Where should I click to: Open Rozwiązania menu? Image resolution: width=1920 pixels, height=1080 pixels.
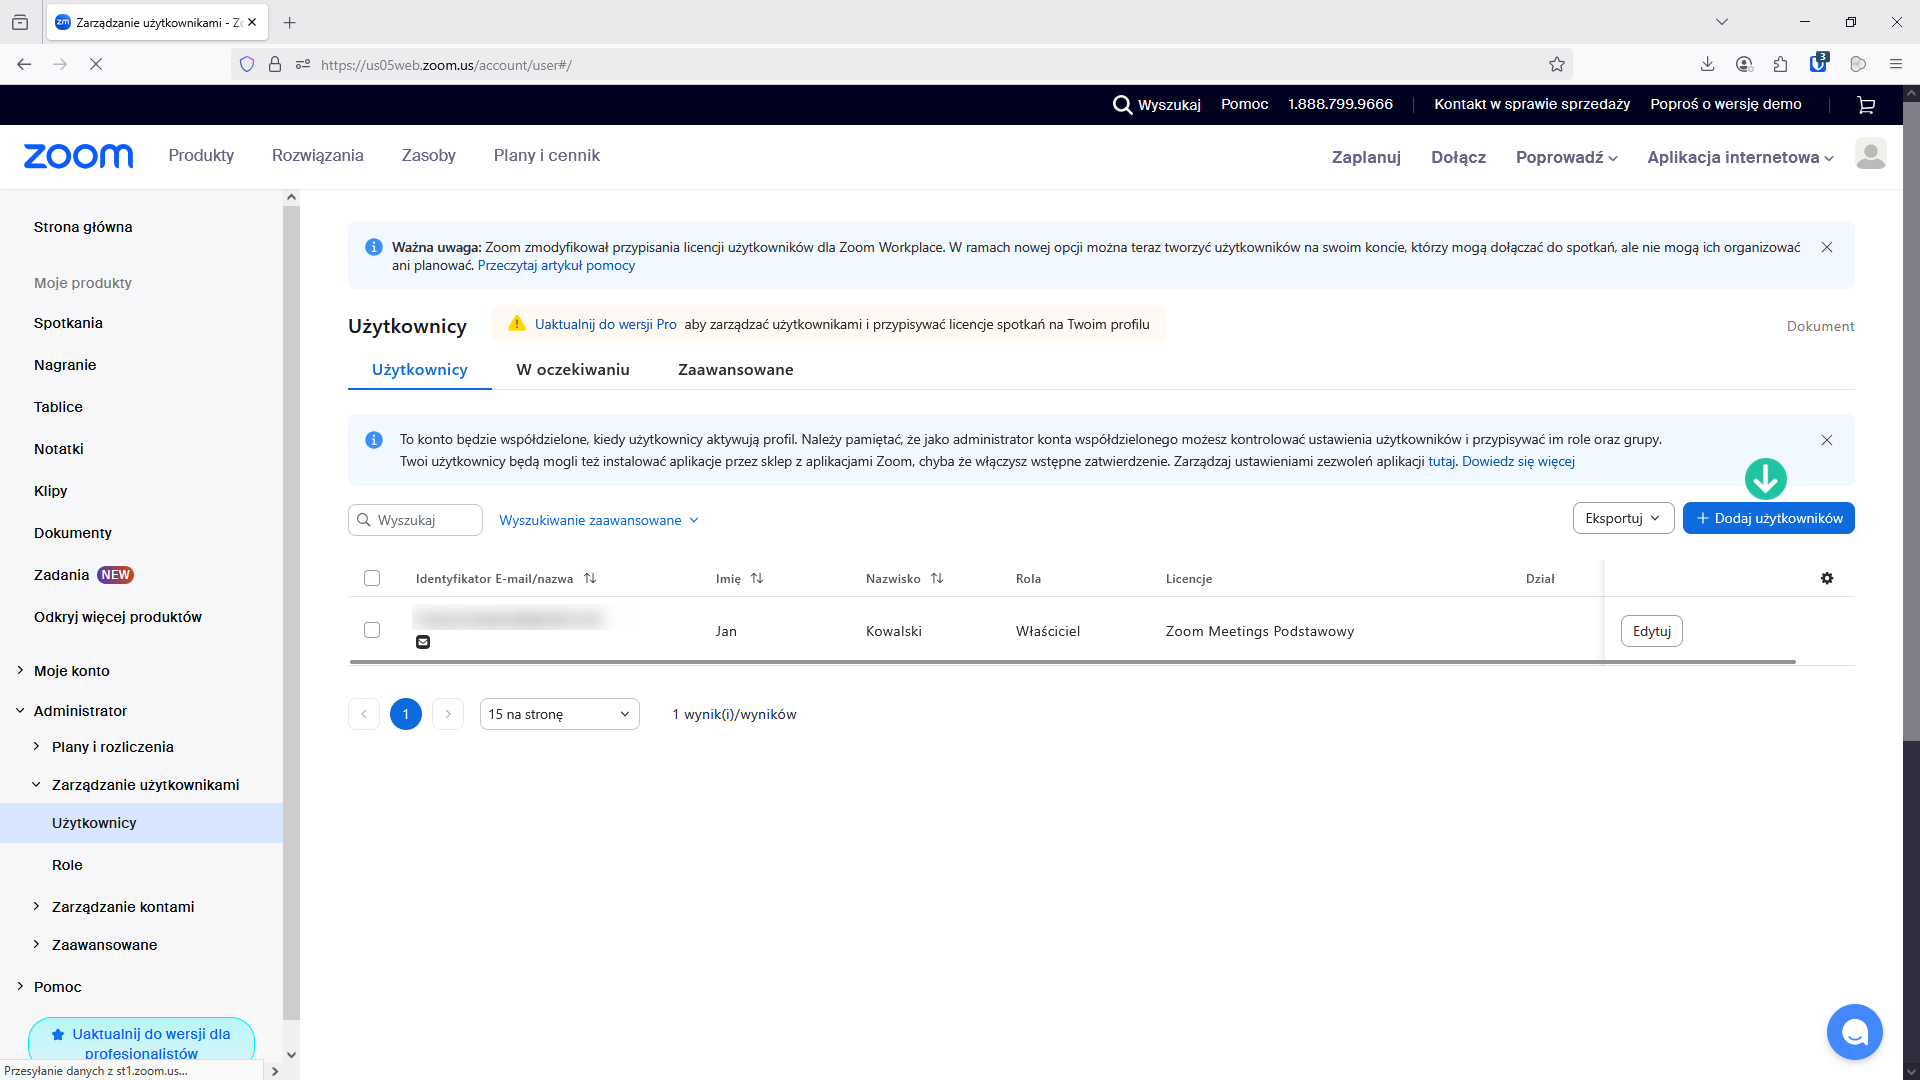click(318, 155)
